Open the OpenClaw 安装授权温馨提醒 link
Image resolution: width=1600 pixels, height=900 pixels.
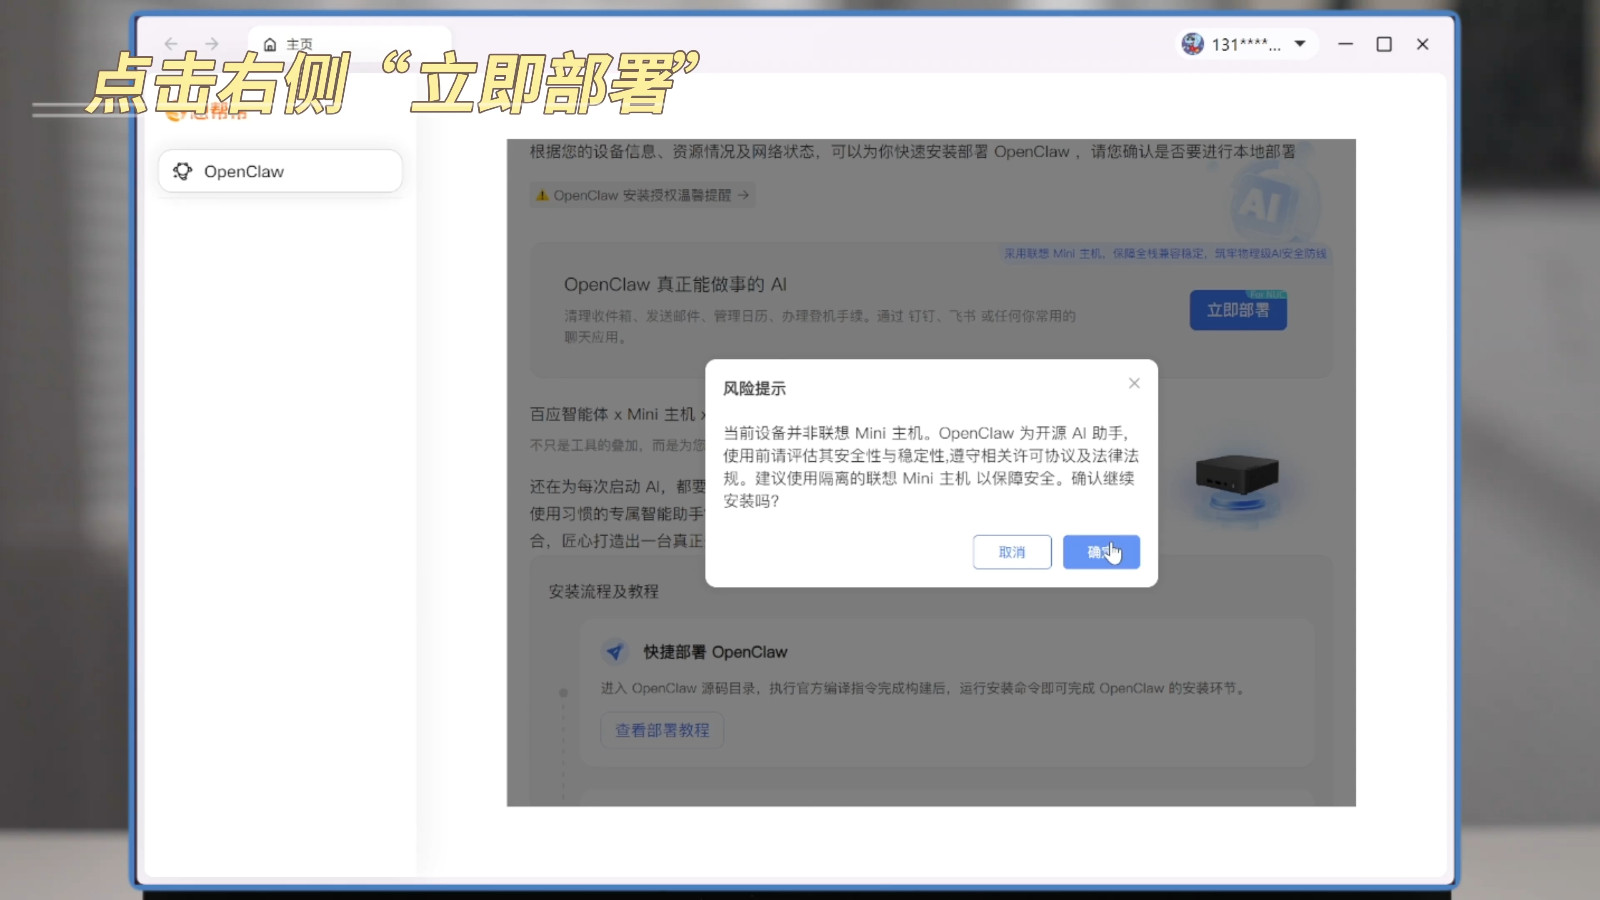click(642, 195)
